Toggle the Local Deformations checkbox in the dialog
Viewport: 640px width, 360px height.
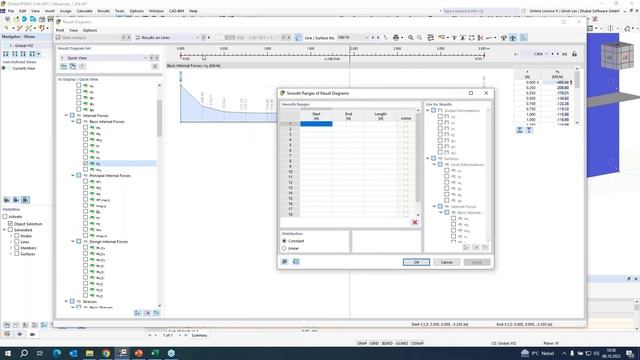tap(440, 164)
